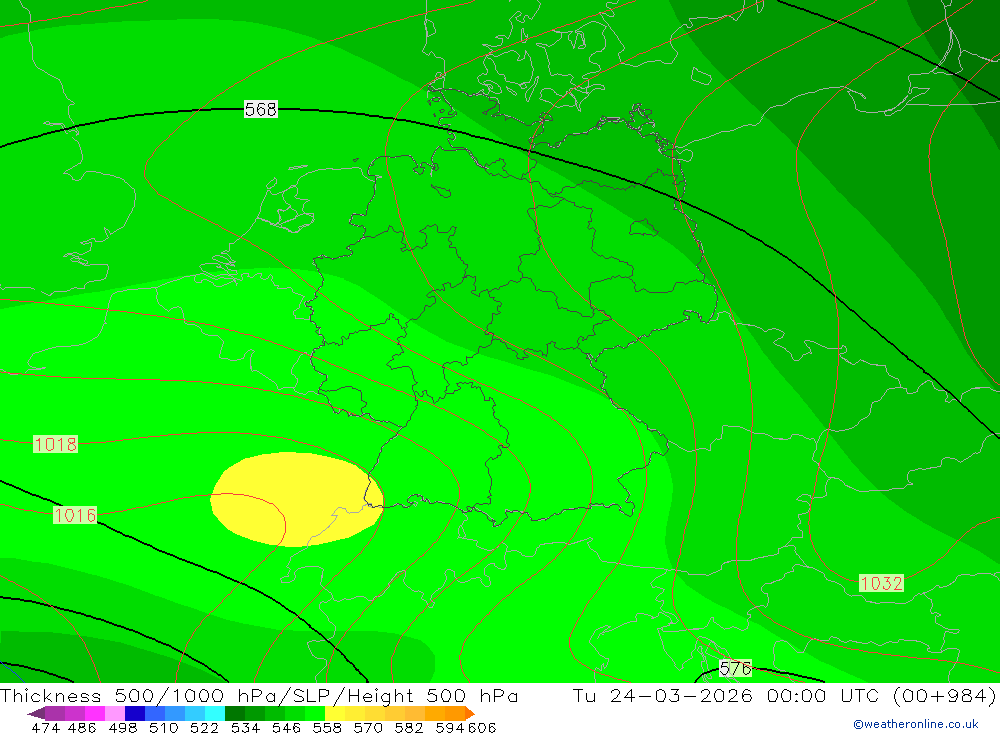Click legend value 486
The height and width of the screenshot is (733, 1000).
tap(82, 727)
